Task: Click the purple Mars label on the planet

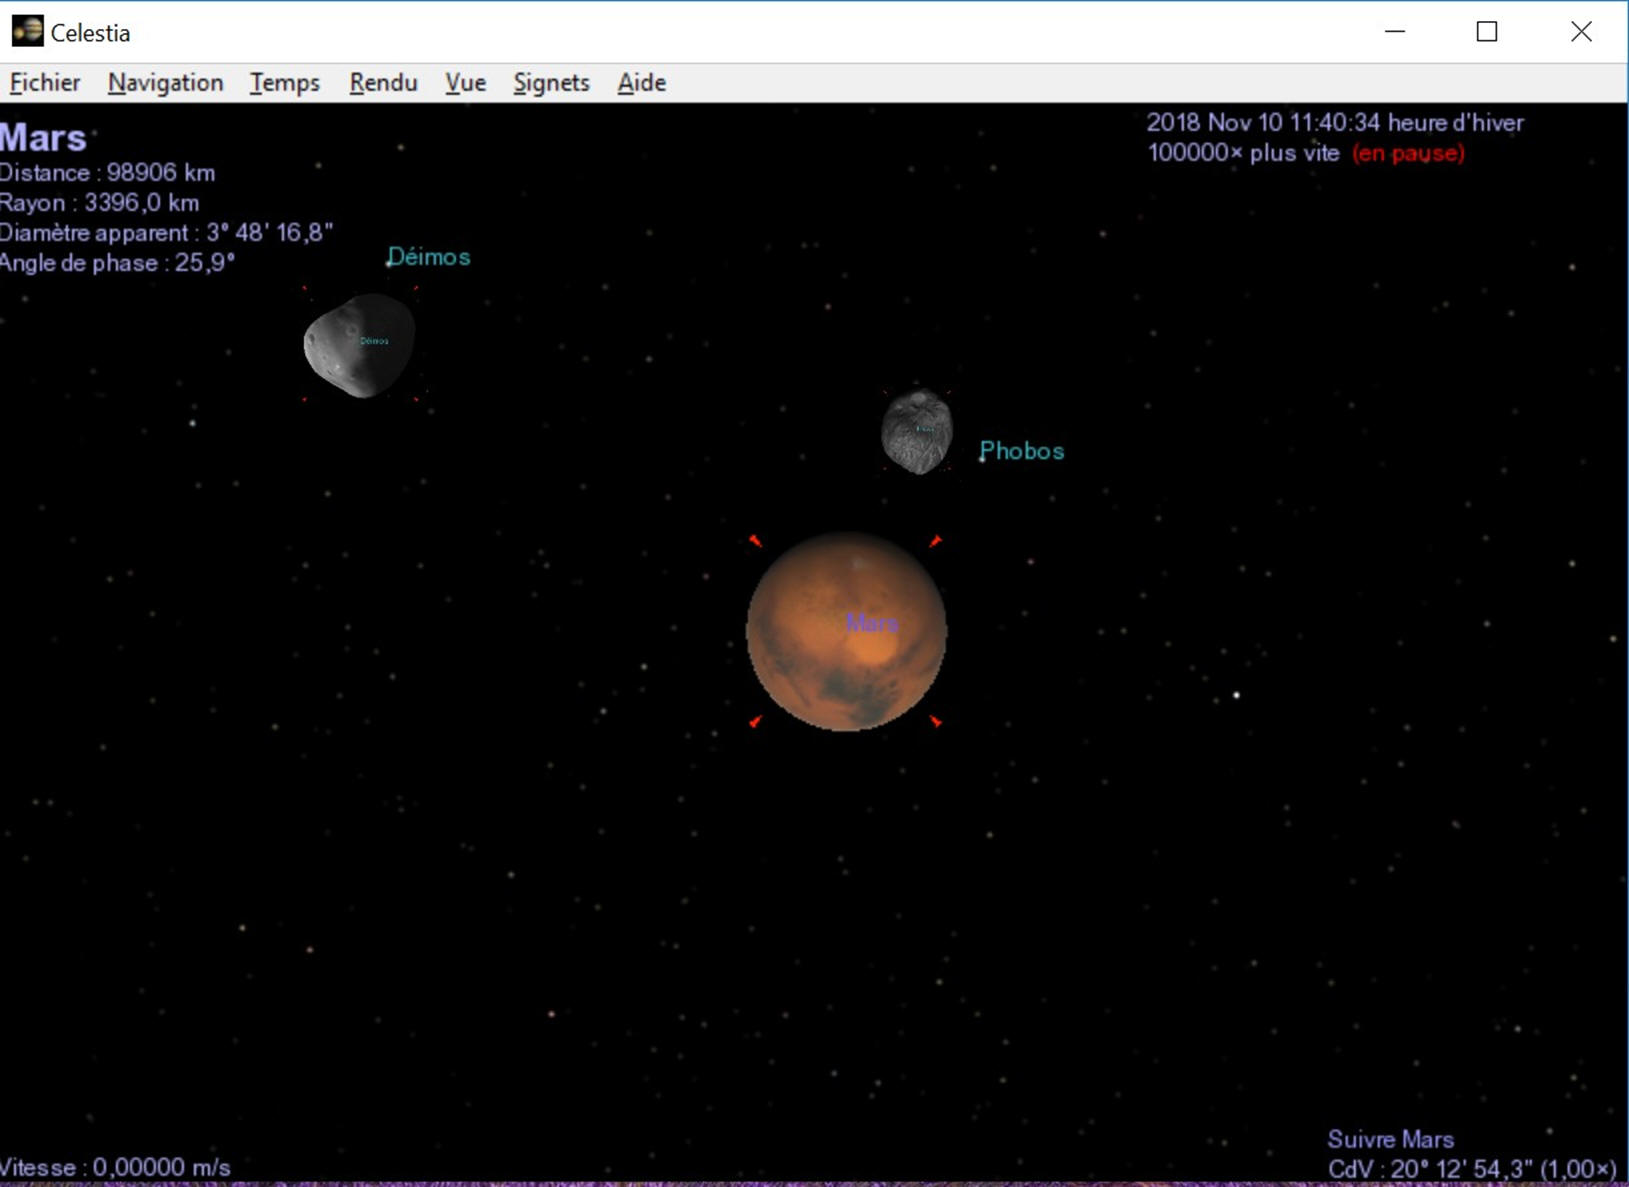Action: pos(872,623)
